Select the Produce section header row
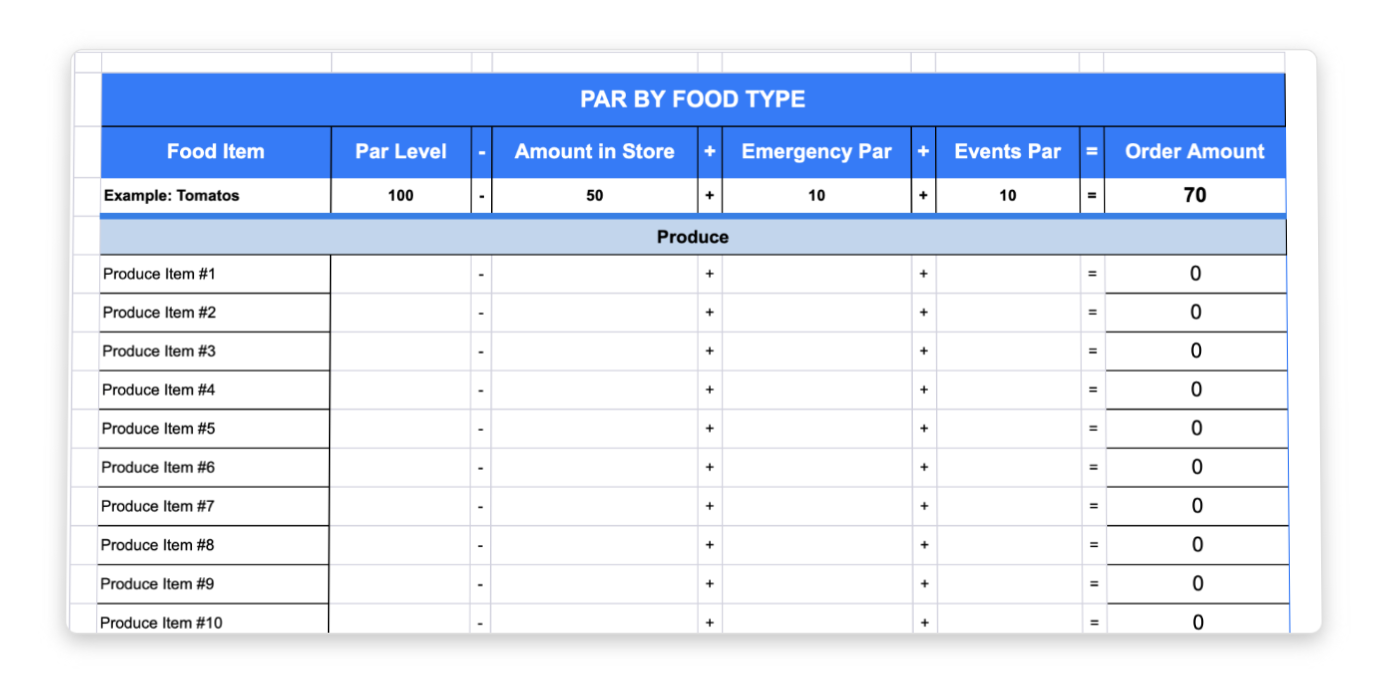 click(x=692, y=237)
